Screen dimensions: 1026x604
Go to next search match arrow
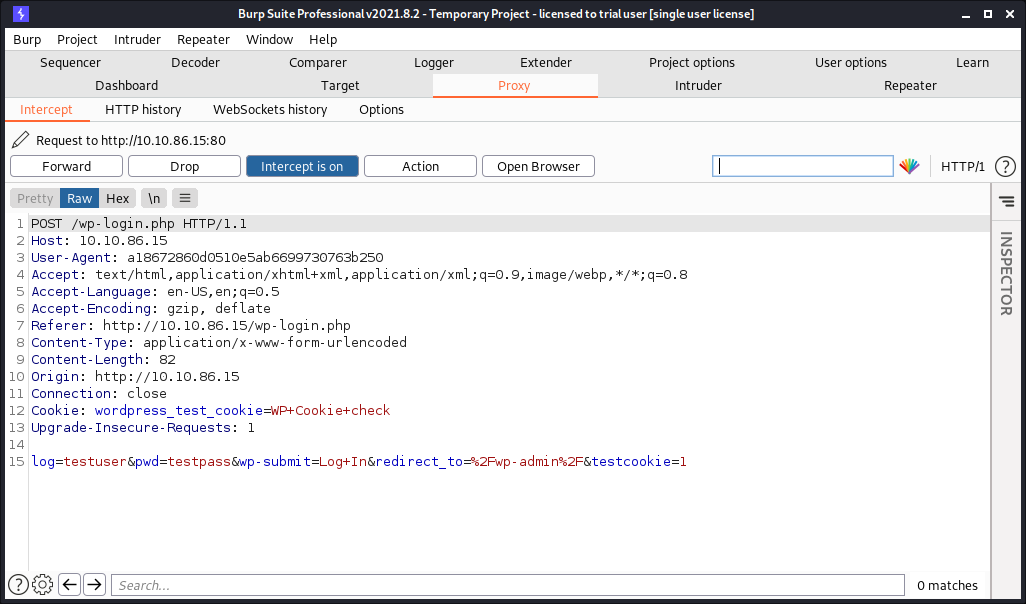94,584
